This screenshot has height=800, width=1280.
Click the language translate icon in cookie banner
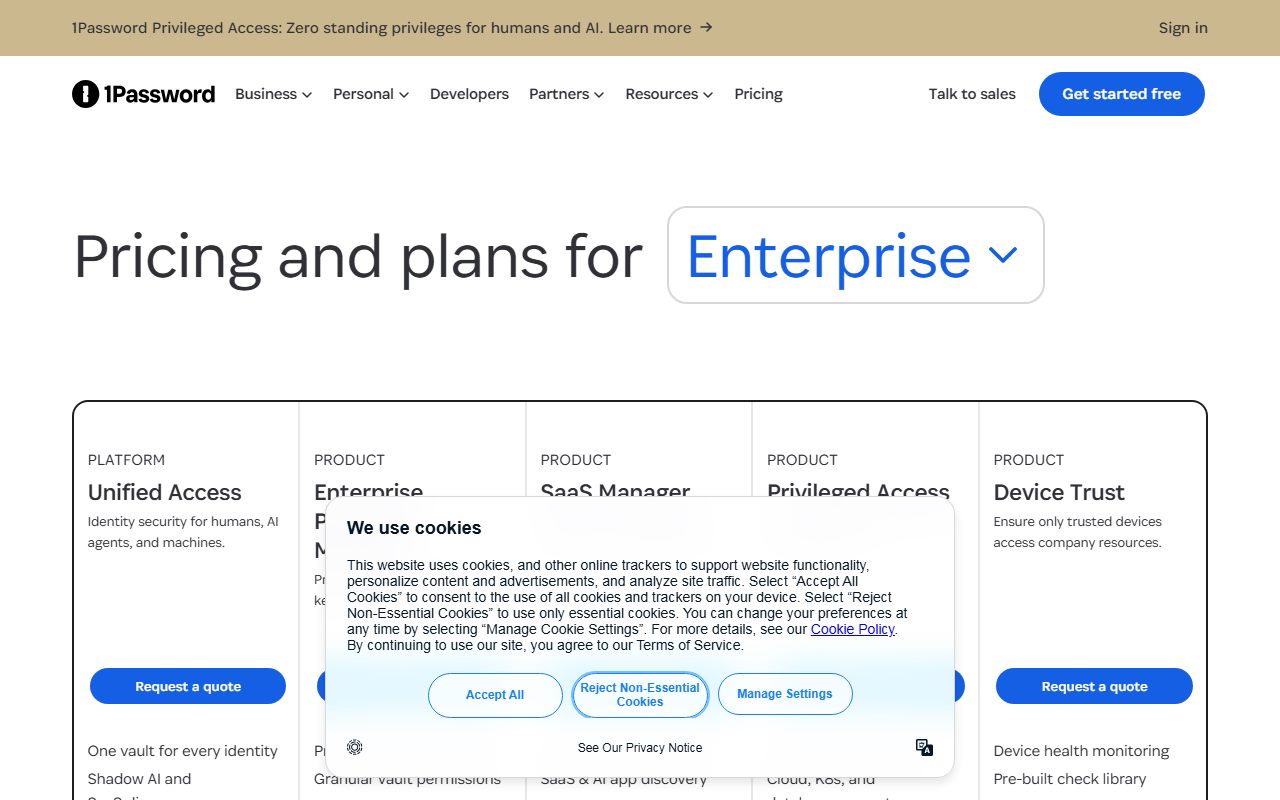point(924,747)
